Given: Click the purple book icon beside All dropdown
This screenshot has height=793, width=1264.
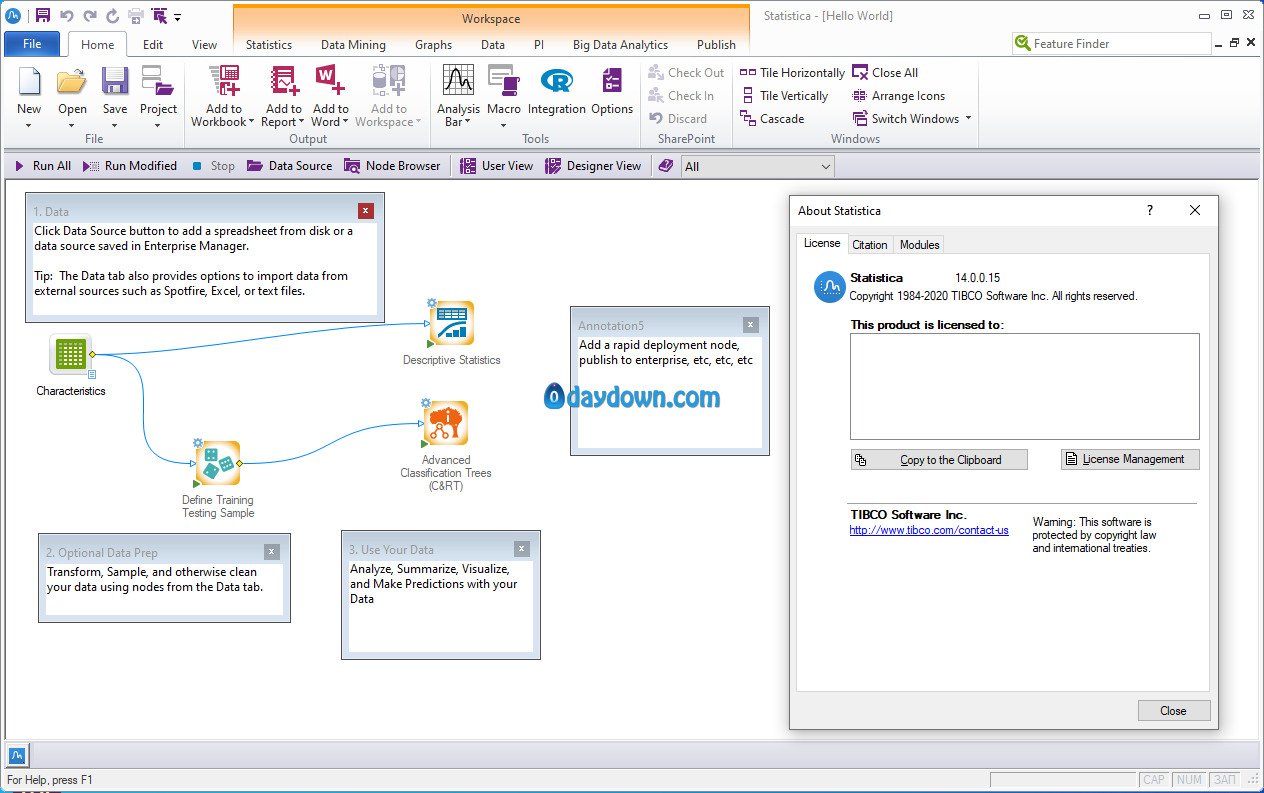Looking at the screenshot, I should coord(666,166).
